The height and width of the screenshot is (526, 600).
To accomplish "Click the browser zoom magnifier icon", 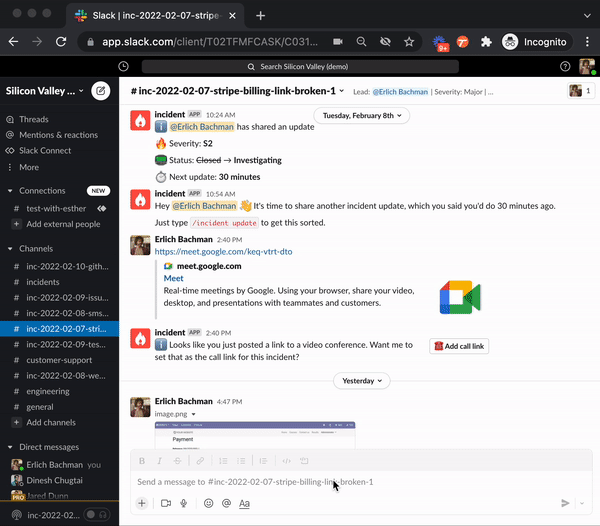I will click(361, 42).
